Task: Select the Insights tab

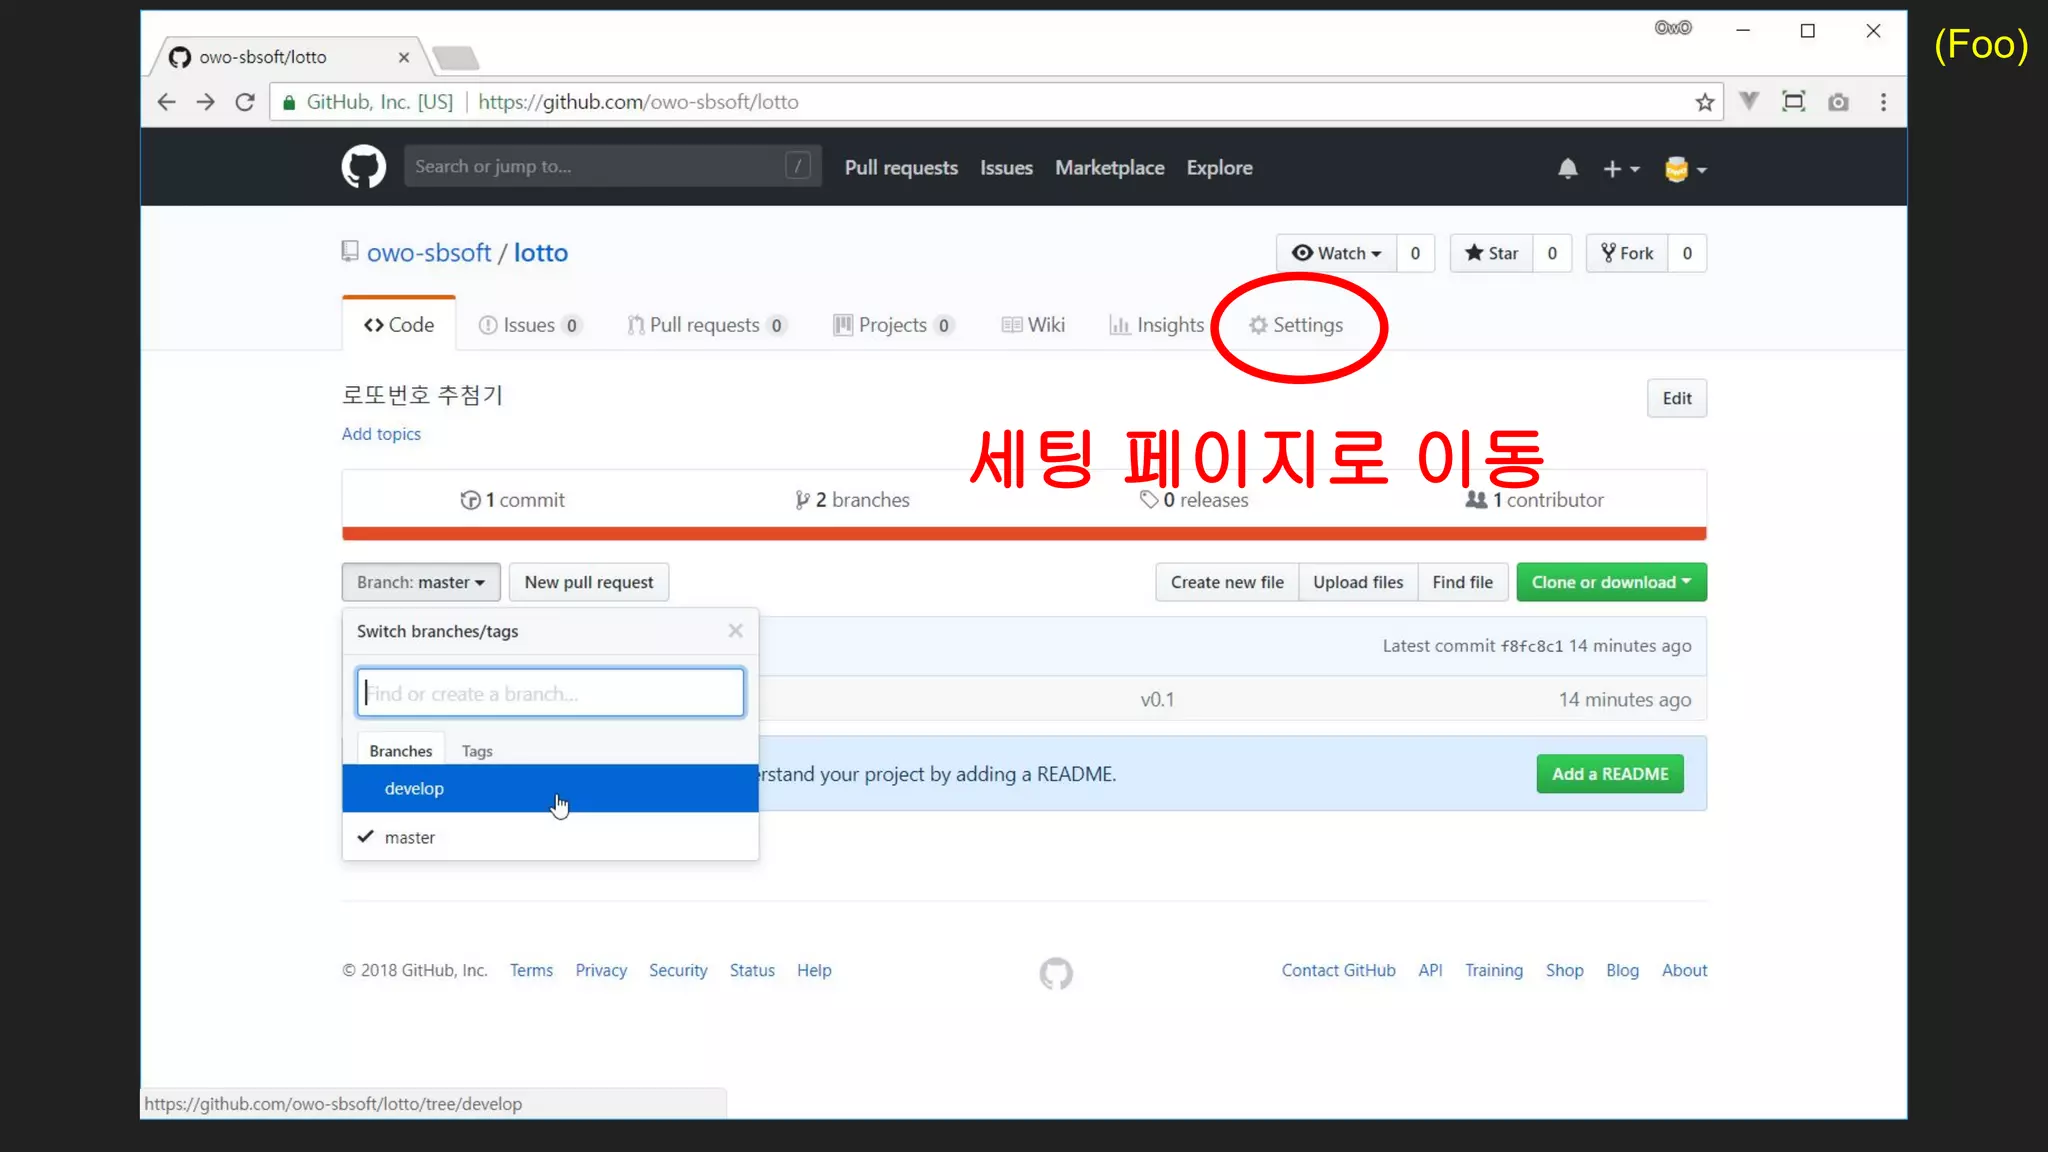Action: (x=1156, y=325)
